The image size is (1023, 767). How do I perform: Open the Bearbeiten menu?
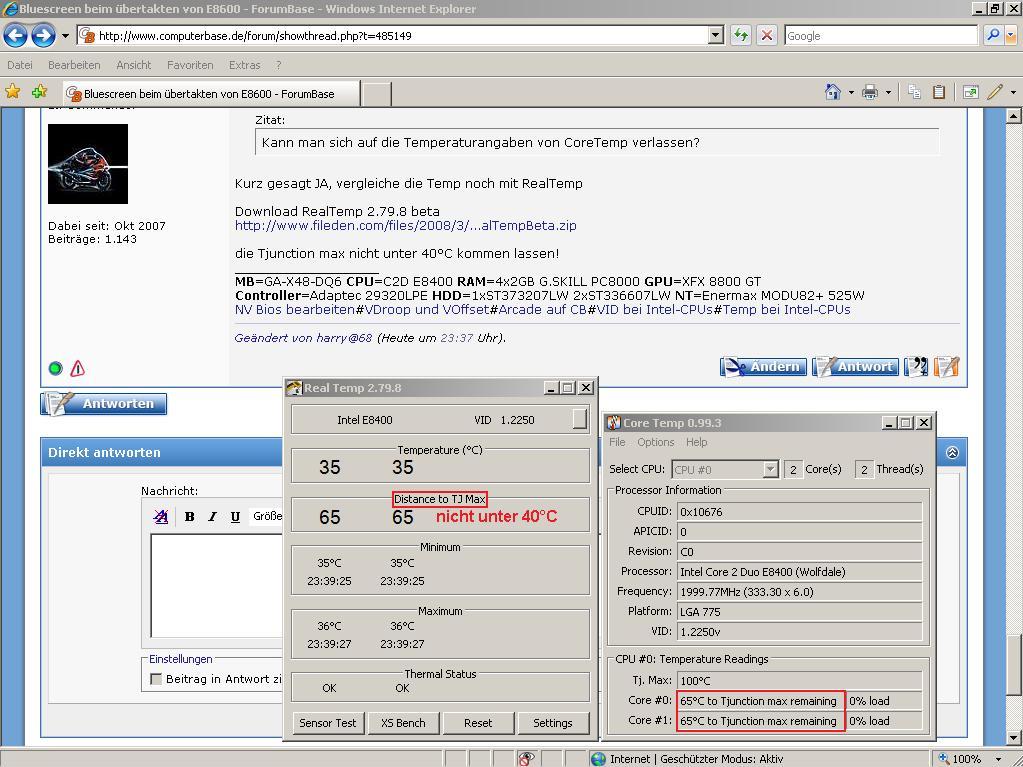pos(74,65)
